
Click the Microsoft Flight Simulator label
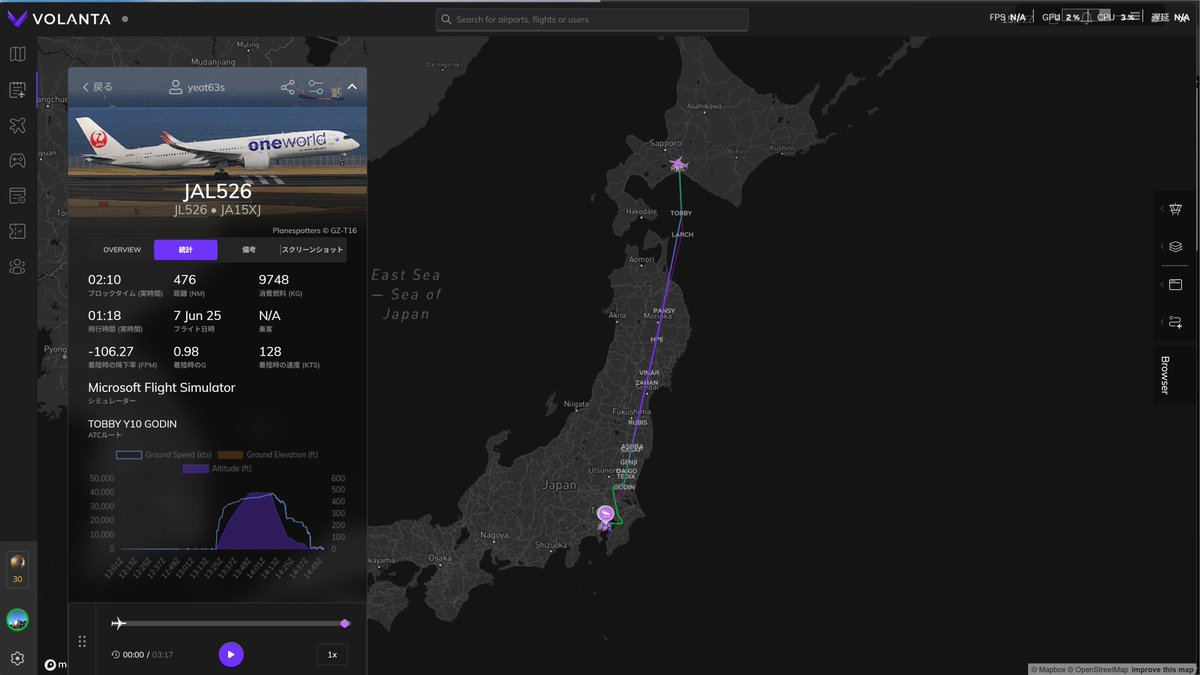click(x=161, y=387)
